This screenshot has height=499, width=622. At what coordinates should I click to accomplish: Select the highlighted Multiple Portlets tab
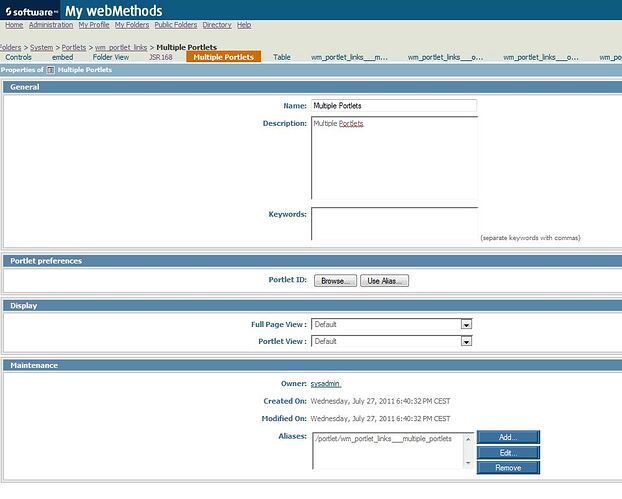point(223,57)
